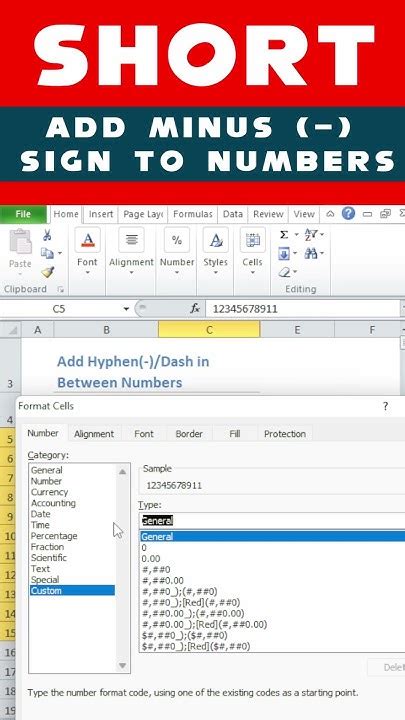Select Scientific in Category list
The height and width of the screenshot is (720, 405).
48,558
